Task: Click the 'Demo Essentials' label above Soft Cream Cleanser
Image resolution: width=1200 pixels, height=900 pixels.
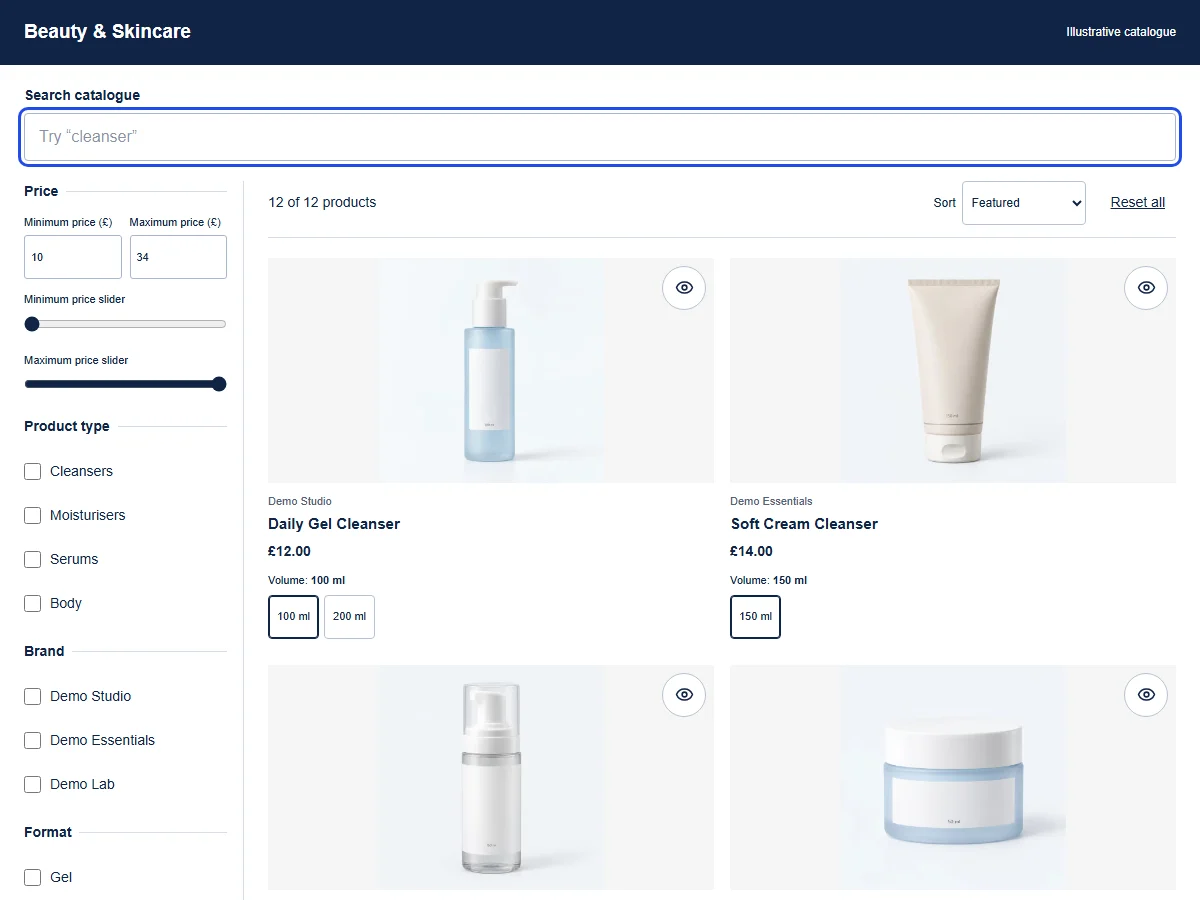Action: [x=771, y=501]
